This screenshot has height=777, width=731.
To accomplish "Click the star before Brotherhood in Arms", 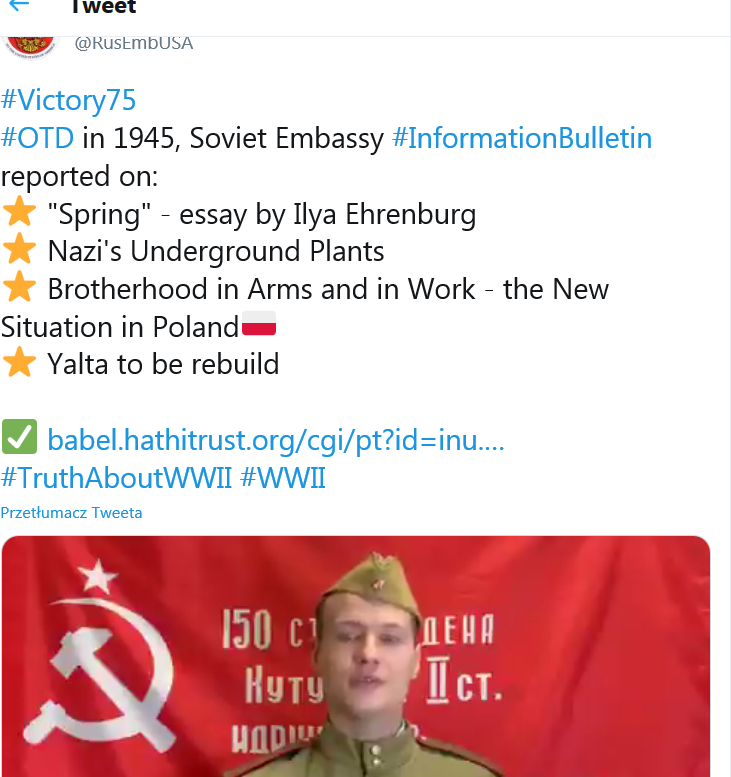I will [x=19, y=288].
